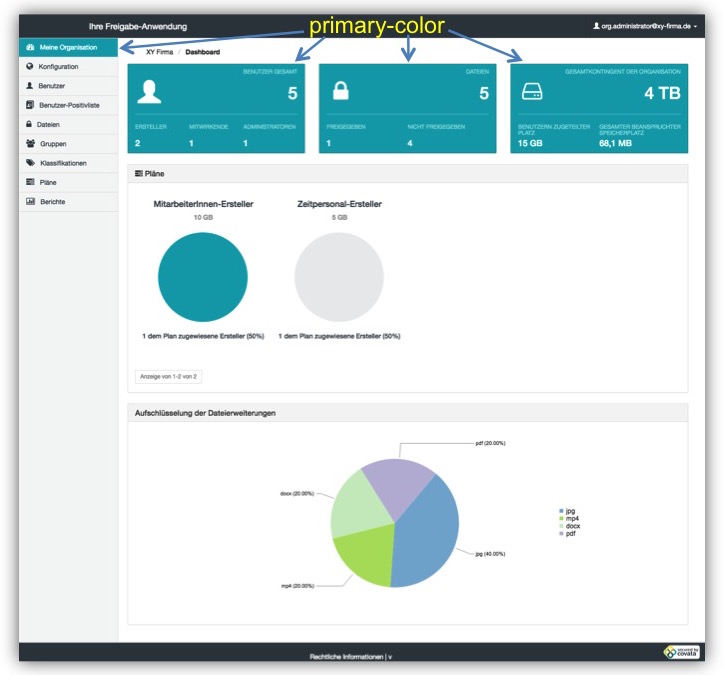The height and width of the screenshot is (675, 724).
Task: Click the '68,1 MB' used storage value
Action: point(615,144)
